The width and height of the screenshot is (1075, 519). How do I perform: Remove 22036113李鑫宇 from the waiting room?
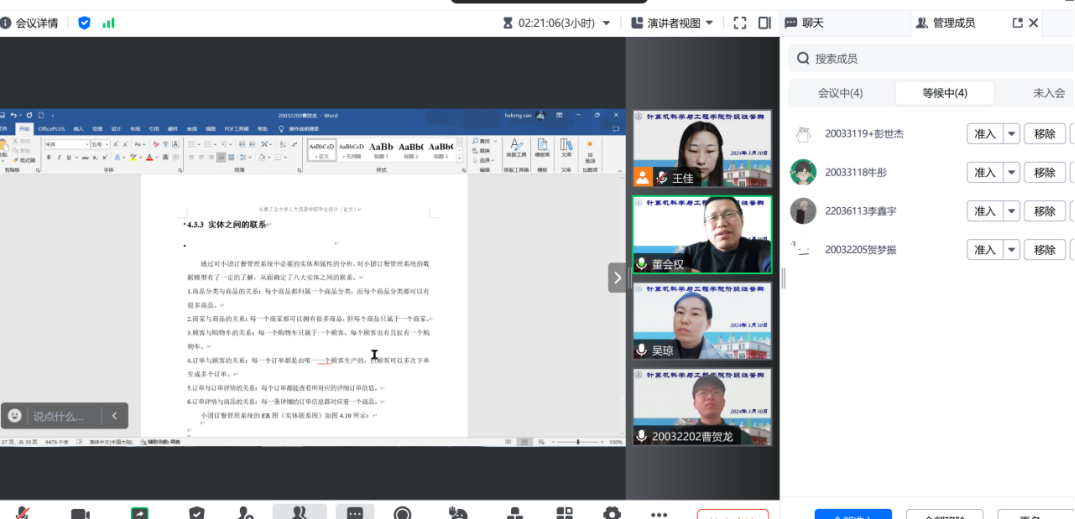pyautogui.click(x=1044, y=211)
